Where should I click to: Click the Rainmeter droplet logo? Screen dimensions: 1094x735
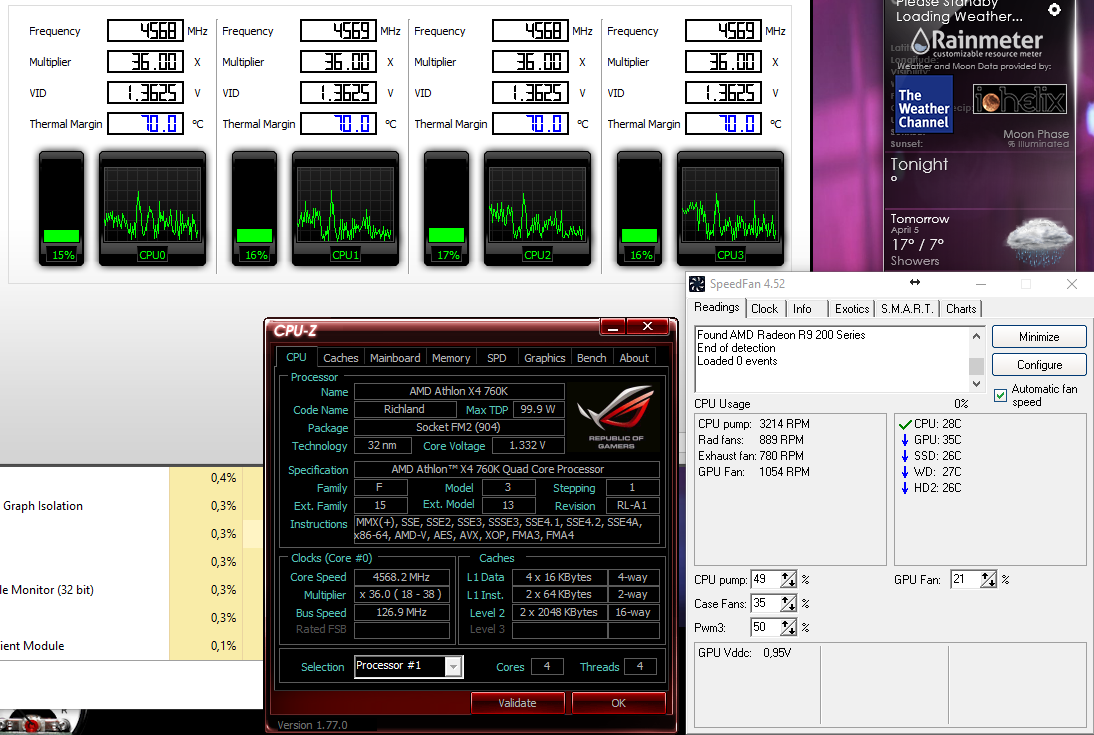[921, 41]
